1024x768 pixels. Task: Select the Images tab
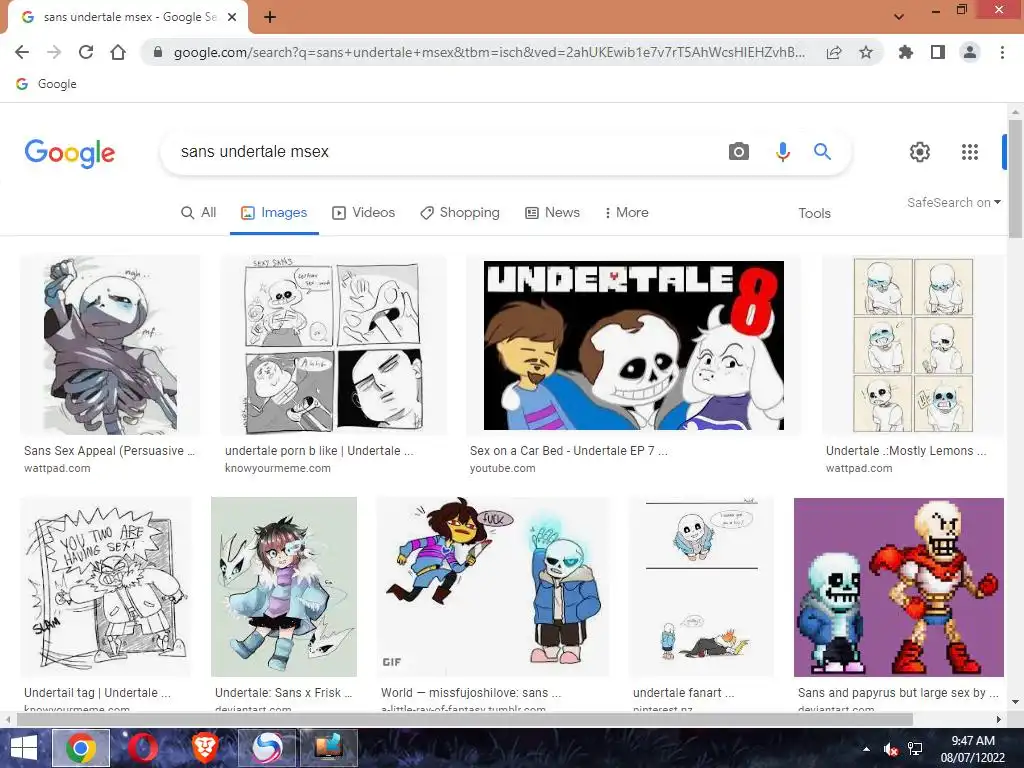tap(274, 213)
